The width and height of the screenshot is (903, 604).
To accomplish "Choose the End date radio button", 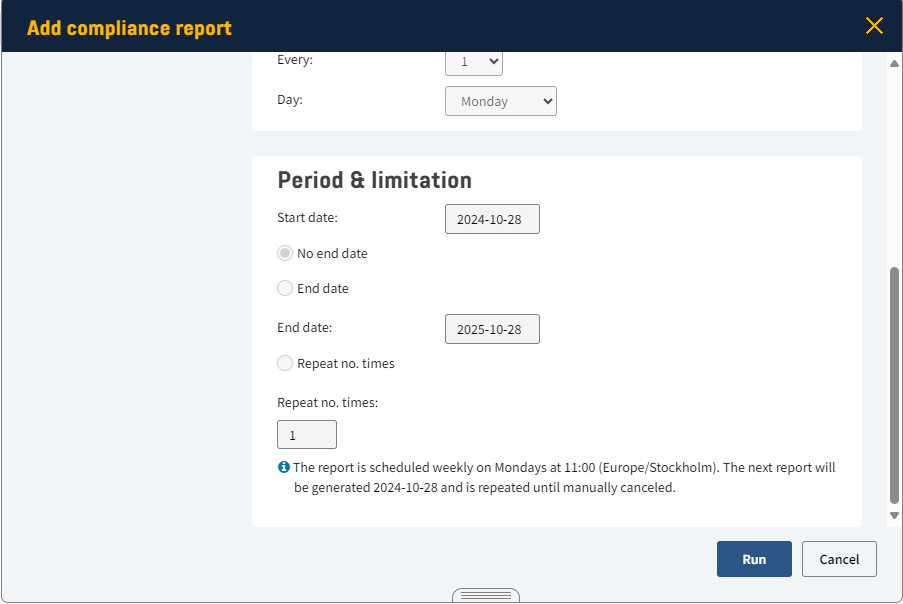I will [285, 289].
